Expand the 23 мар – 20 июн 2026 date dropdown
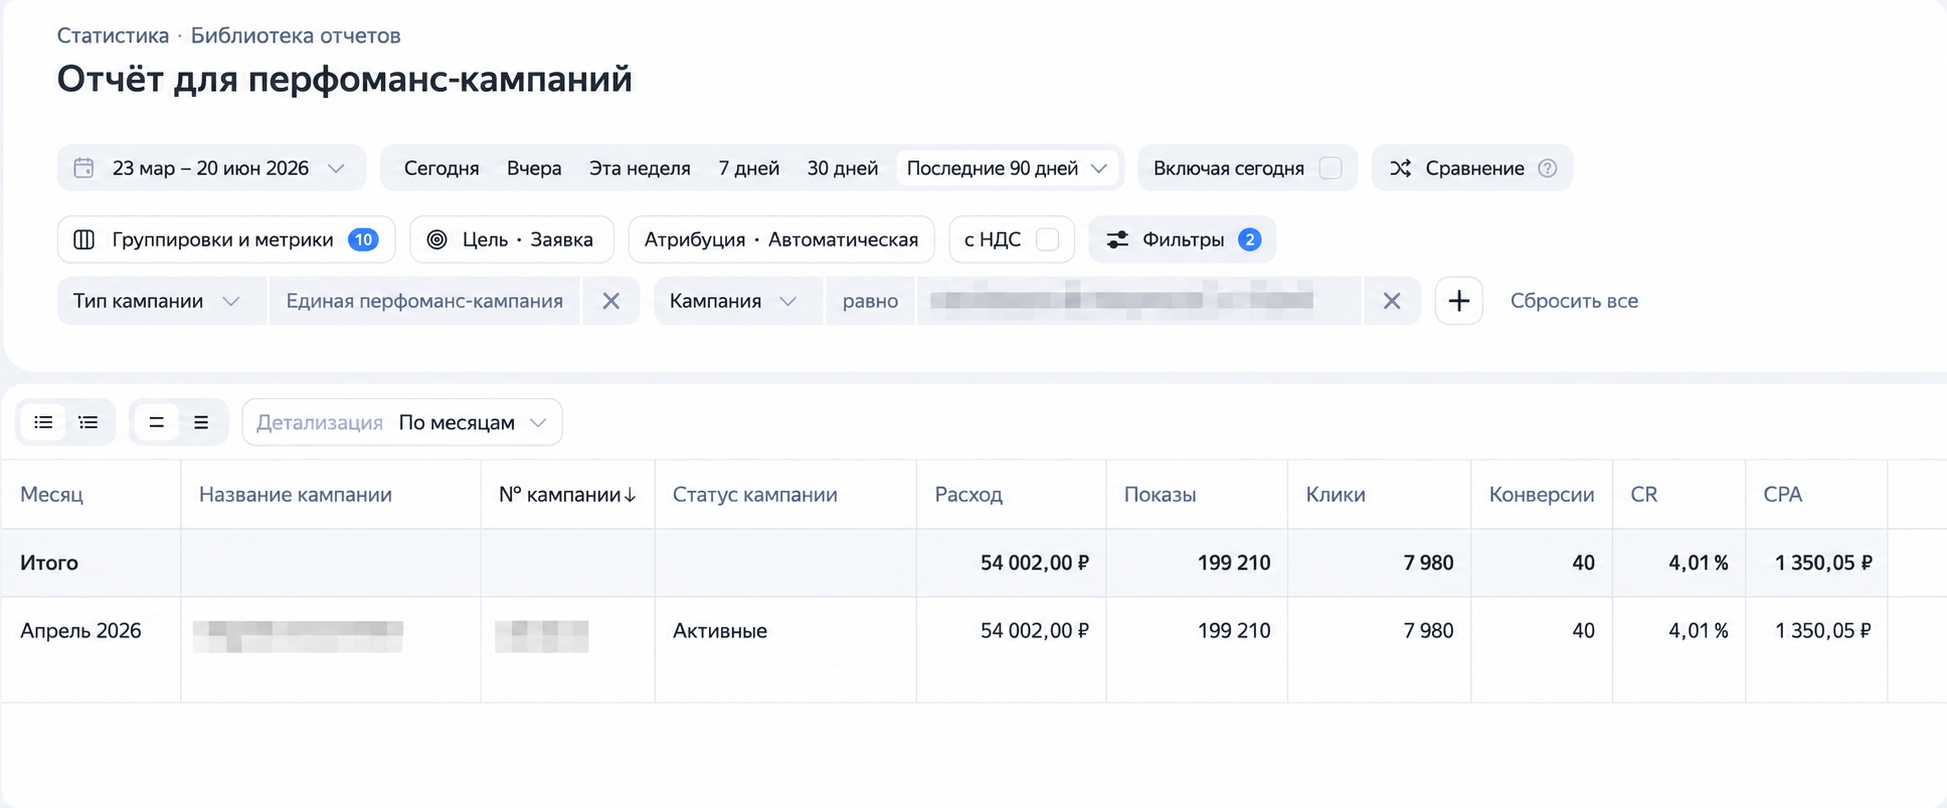 (212, 168)
